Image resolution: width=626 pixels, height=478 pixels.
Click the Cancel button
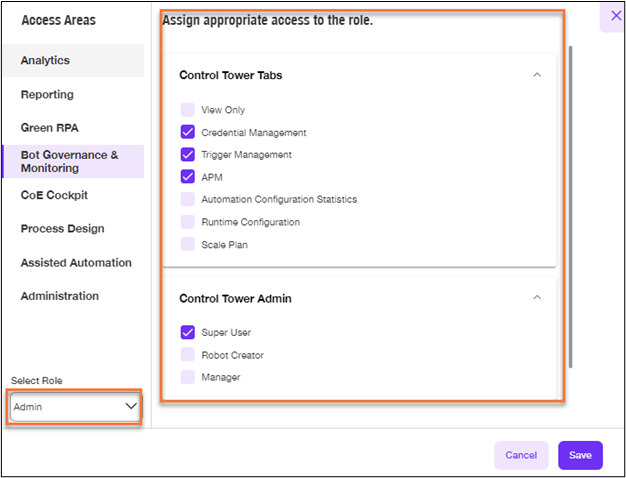pos(521,455)
